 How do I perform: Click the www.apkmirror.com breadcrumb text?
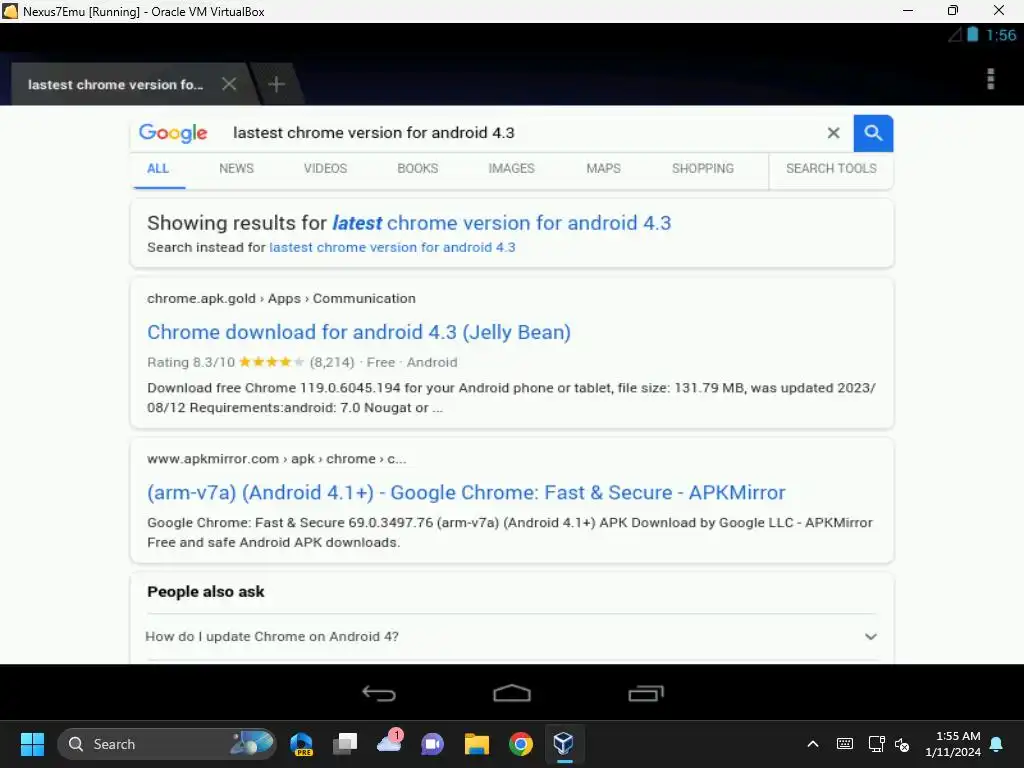pos(276,459)
